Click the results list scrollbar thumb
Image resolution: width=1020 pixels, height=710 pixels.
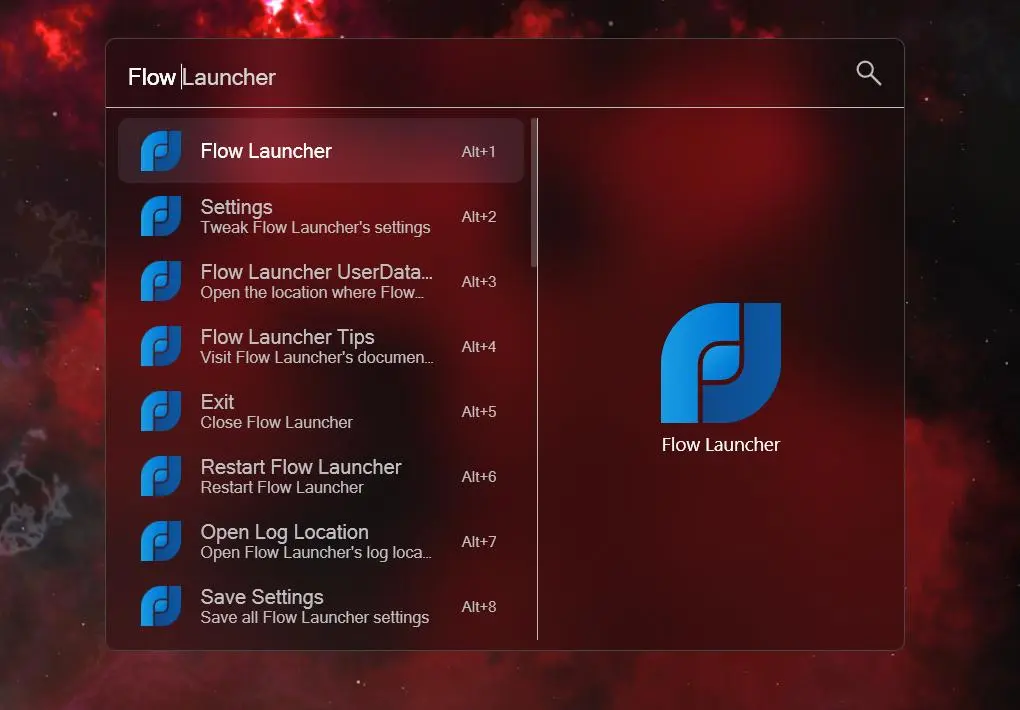tap(534, 193)
